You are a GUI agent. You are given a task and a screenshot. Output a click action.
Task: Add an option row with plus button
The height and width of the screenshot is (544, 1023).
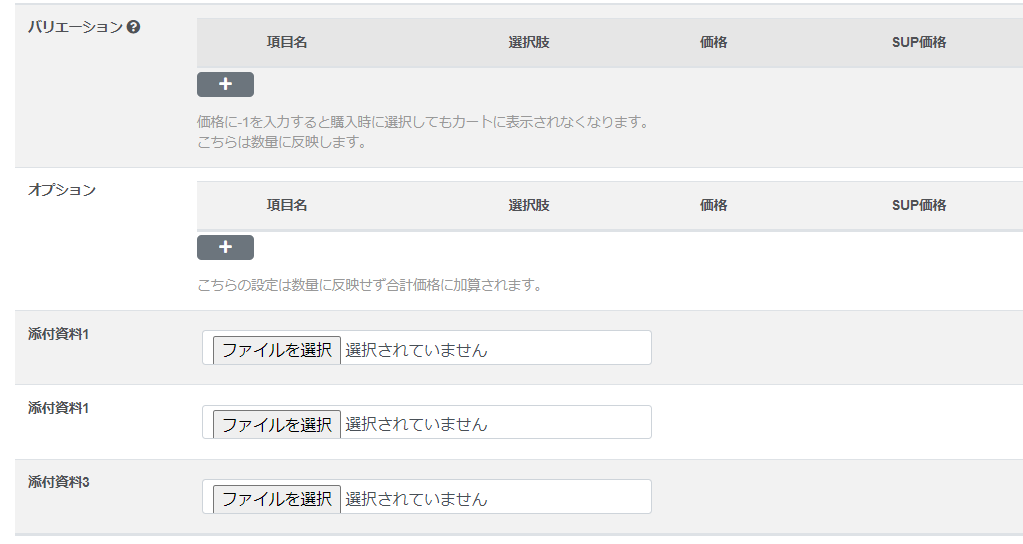225,247
